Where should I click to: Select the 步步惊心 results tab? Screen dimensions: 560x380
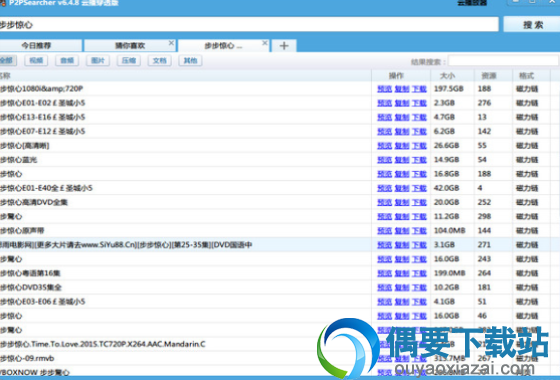tap(223, 46)
